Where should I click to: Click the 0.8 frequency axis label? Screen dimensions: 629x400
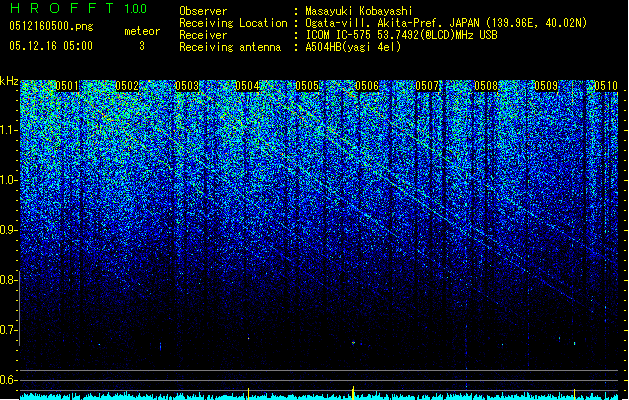(x=9, y=280)
